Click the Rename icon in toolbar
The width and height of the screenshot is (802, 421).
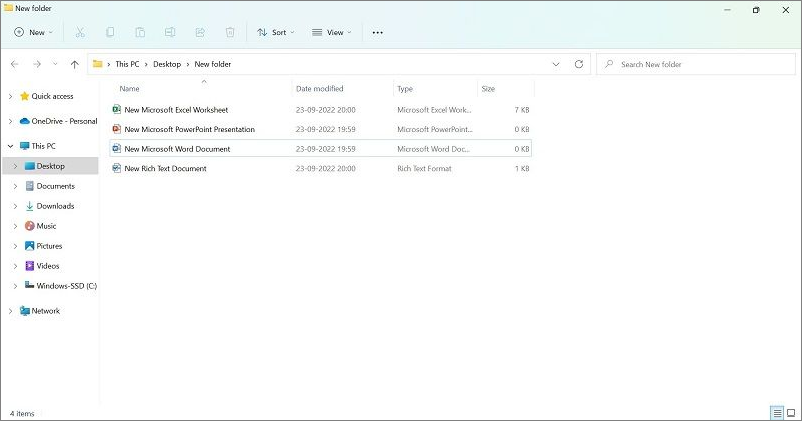[x=170, y=32]
